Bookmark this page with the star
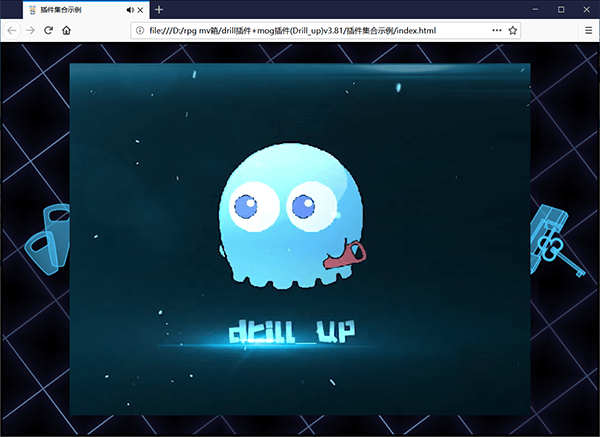This screenshot has height=437, width=600. pos(513,30)
